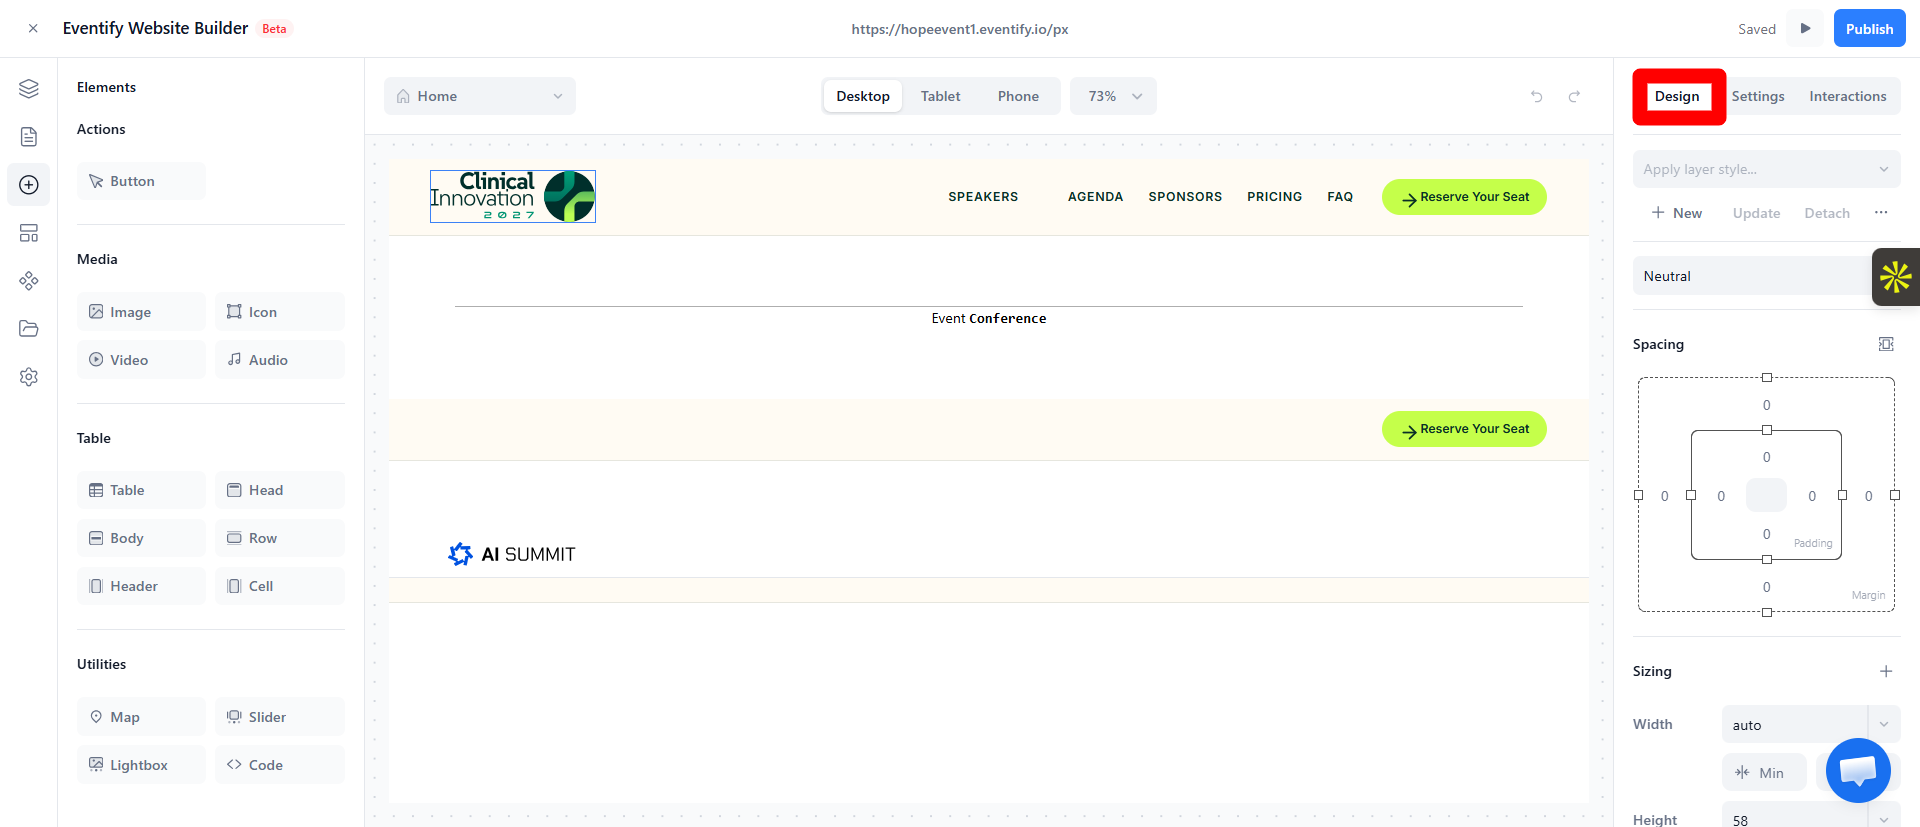Screen dimensions: 1920x827
Task: Publish the website
Action: [x=1870, y=28]
